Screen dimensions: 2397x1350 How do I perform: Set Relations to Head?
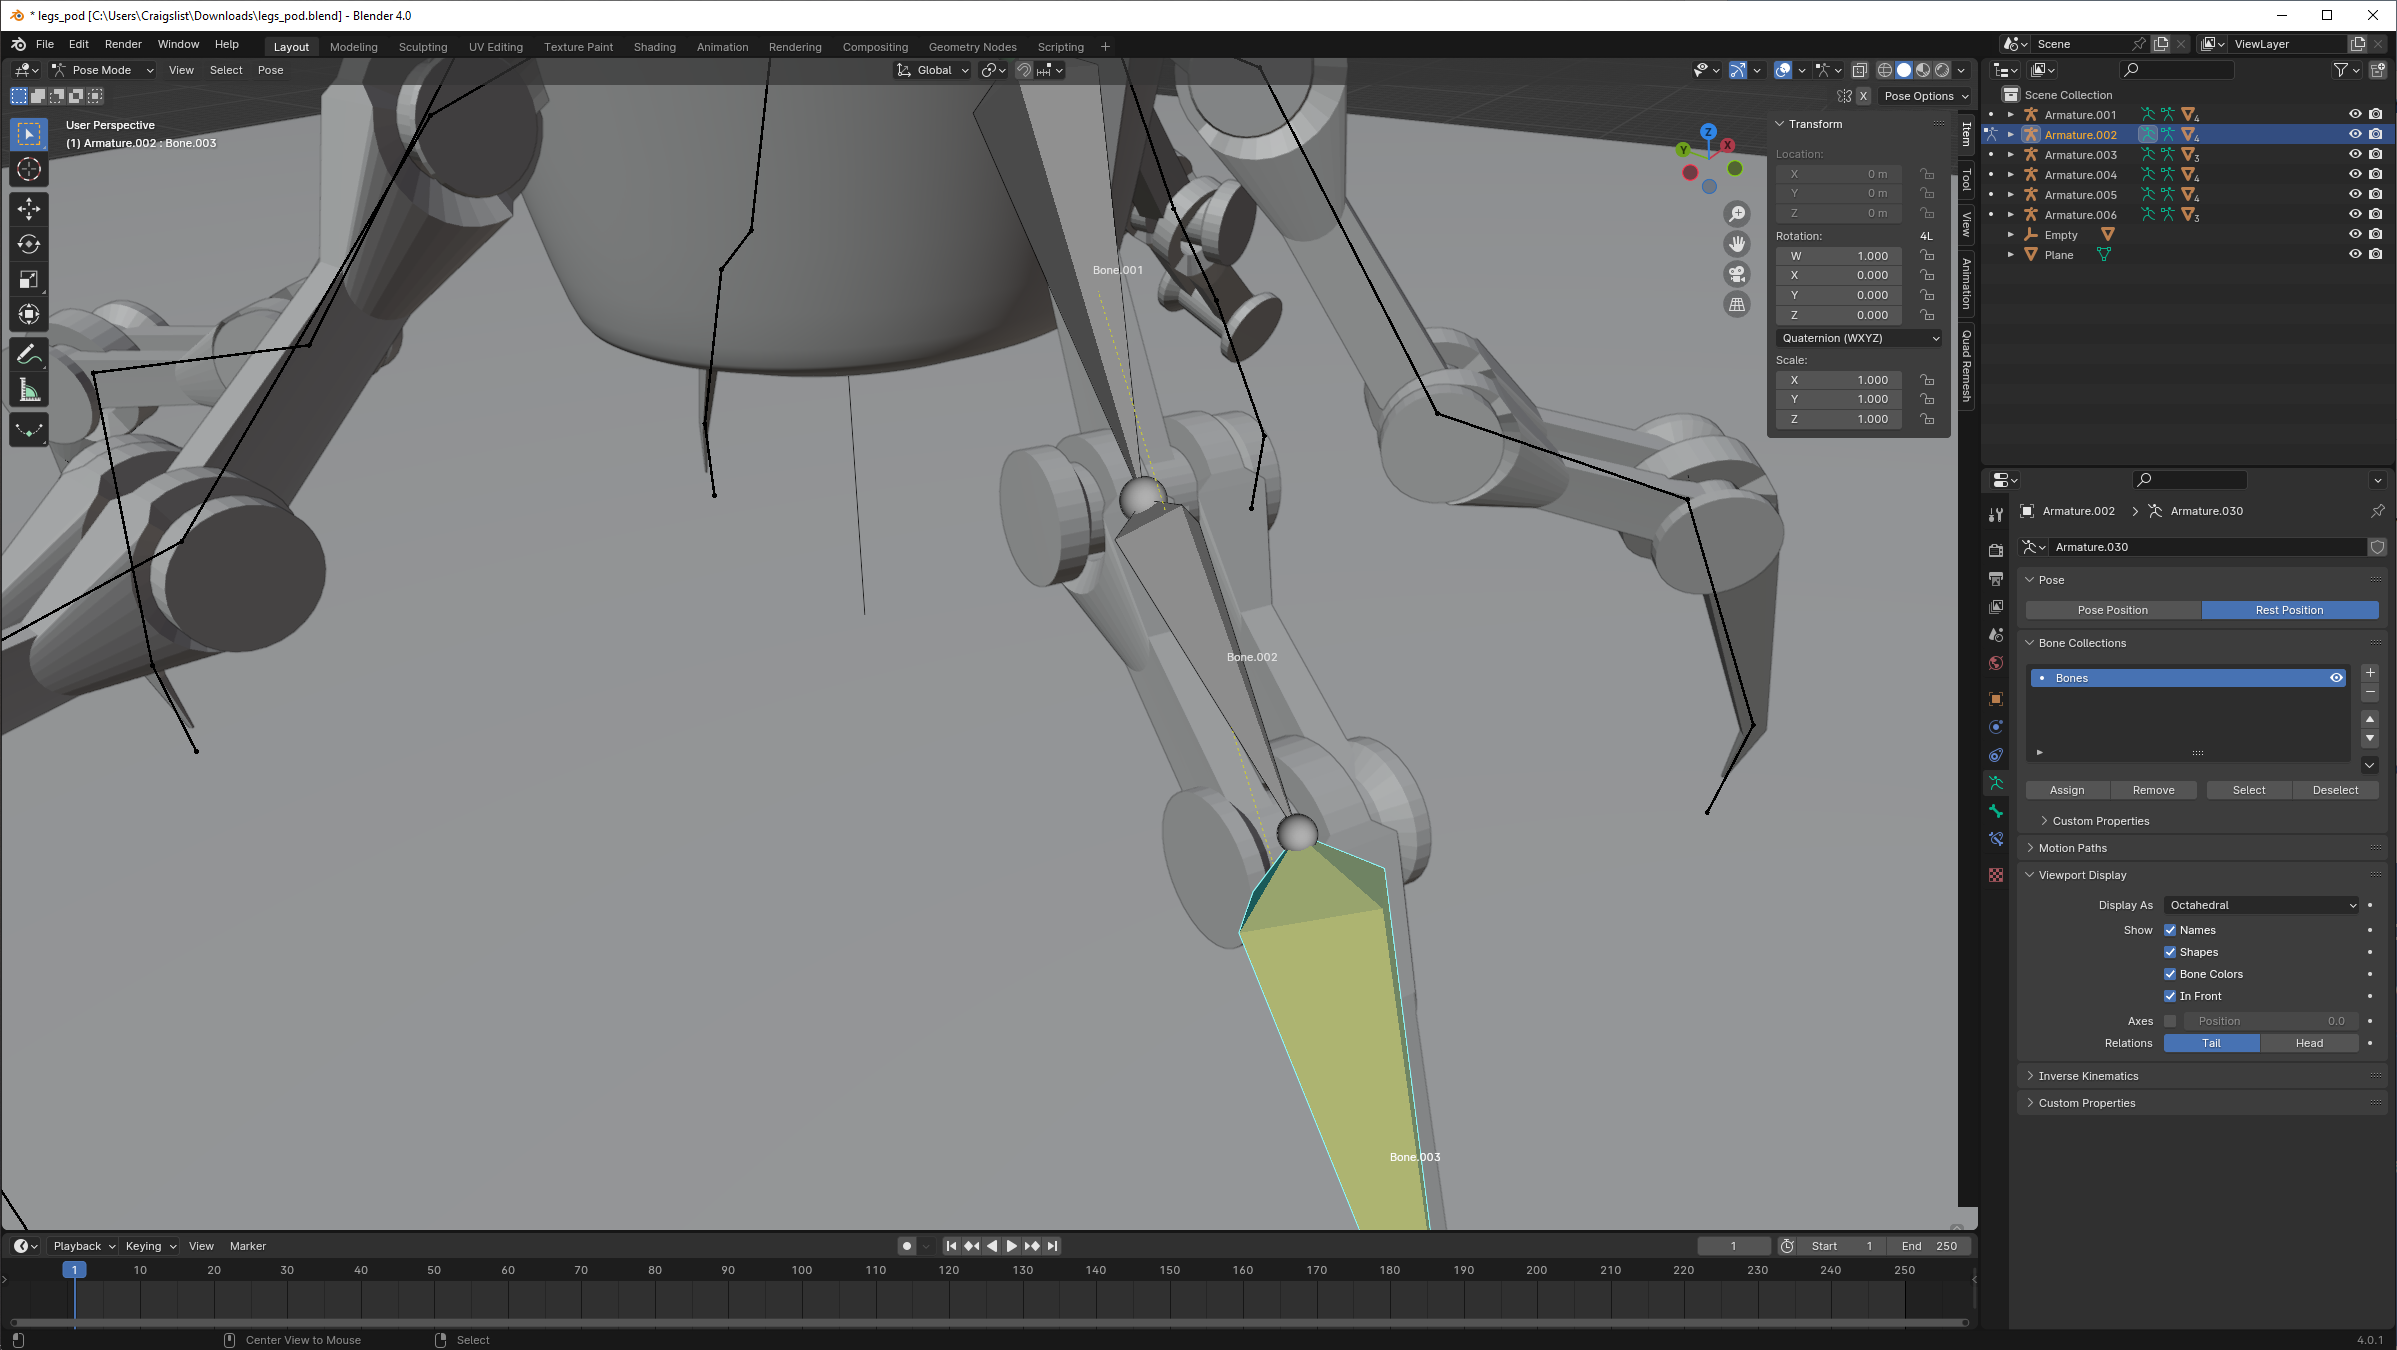click(2309, 1043)
